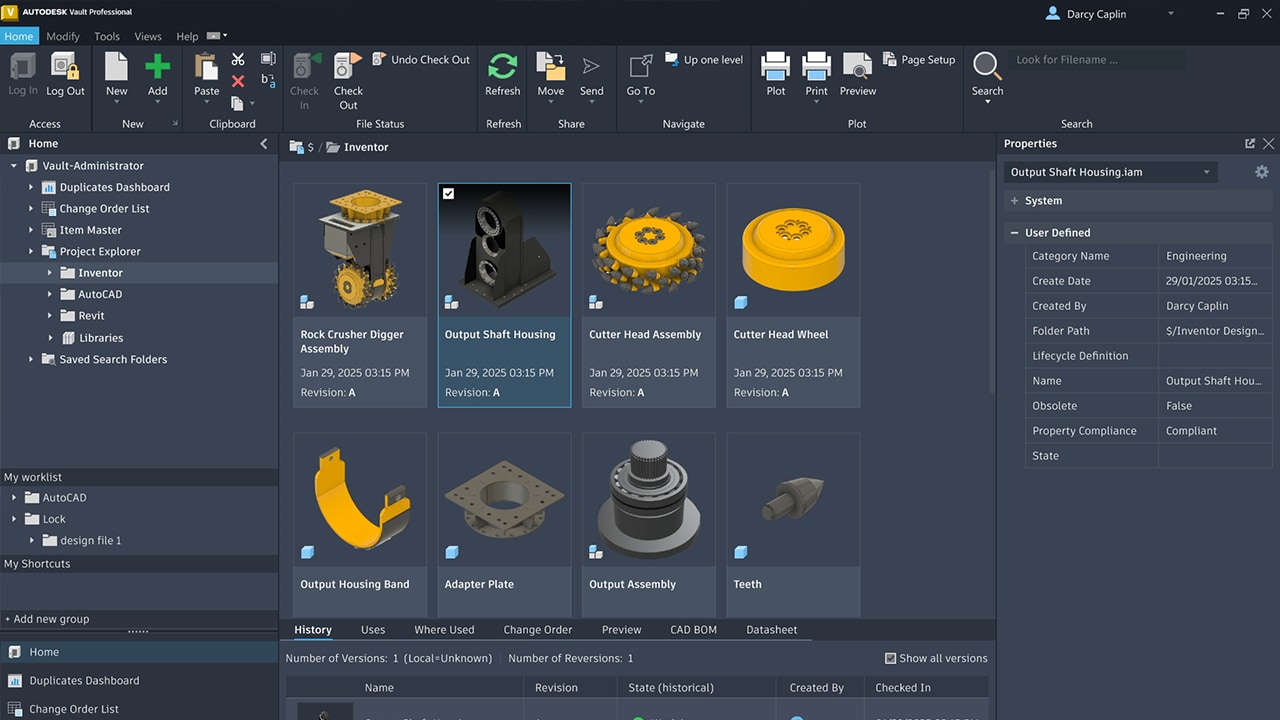Click the Inventor breadcrumb link
Screen dimensions: 1280x720
[x=366, y=147]
